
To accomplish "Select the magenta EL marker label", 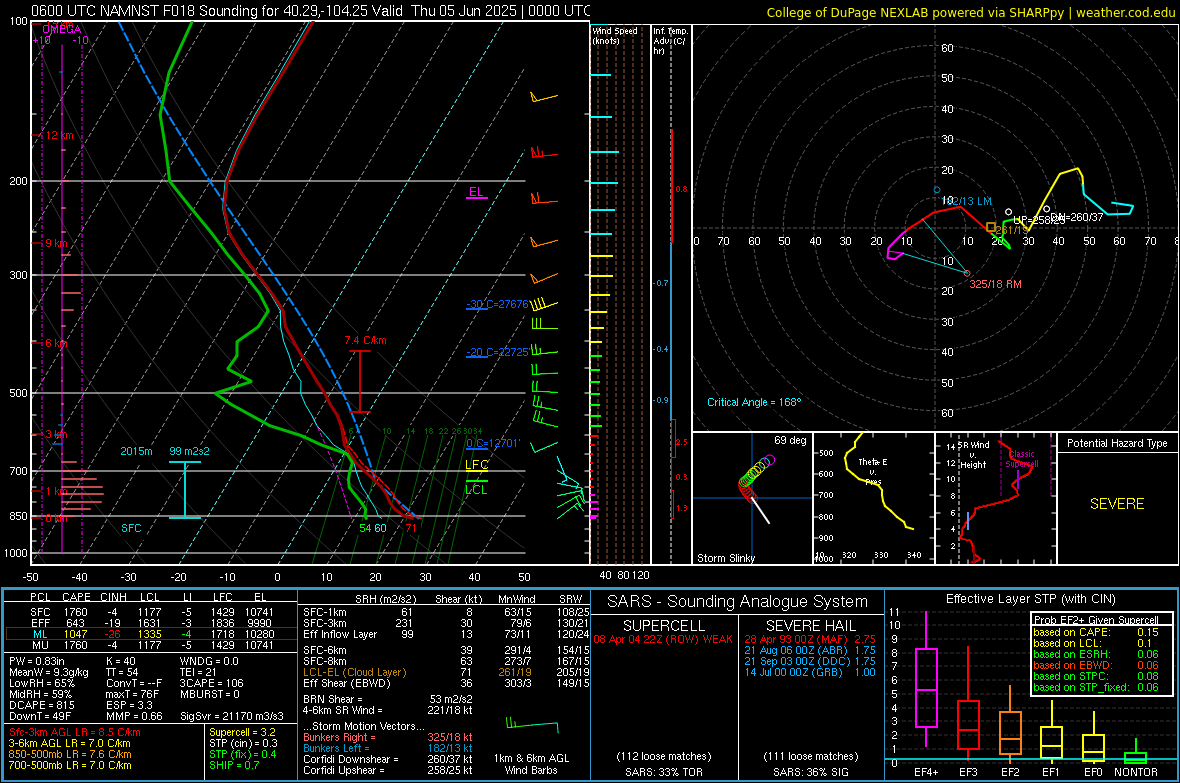I will pyautogui.click(x=476, y=192).
